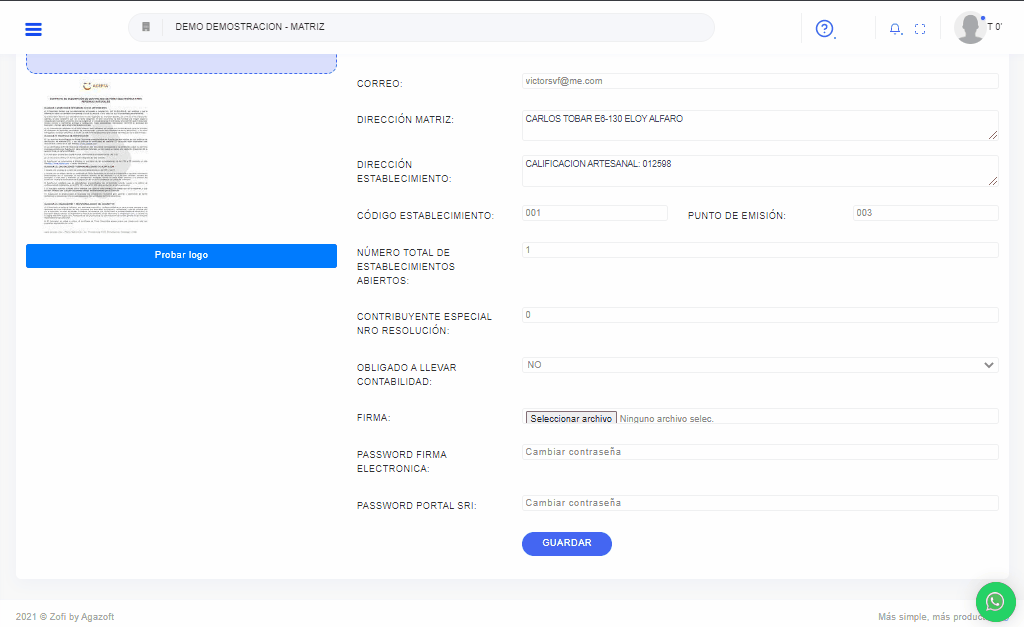Click the help question mark icon
Viewport: 1024px width, 627px height.
click(824, 28)
